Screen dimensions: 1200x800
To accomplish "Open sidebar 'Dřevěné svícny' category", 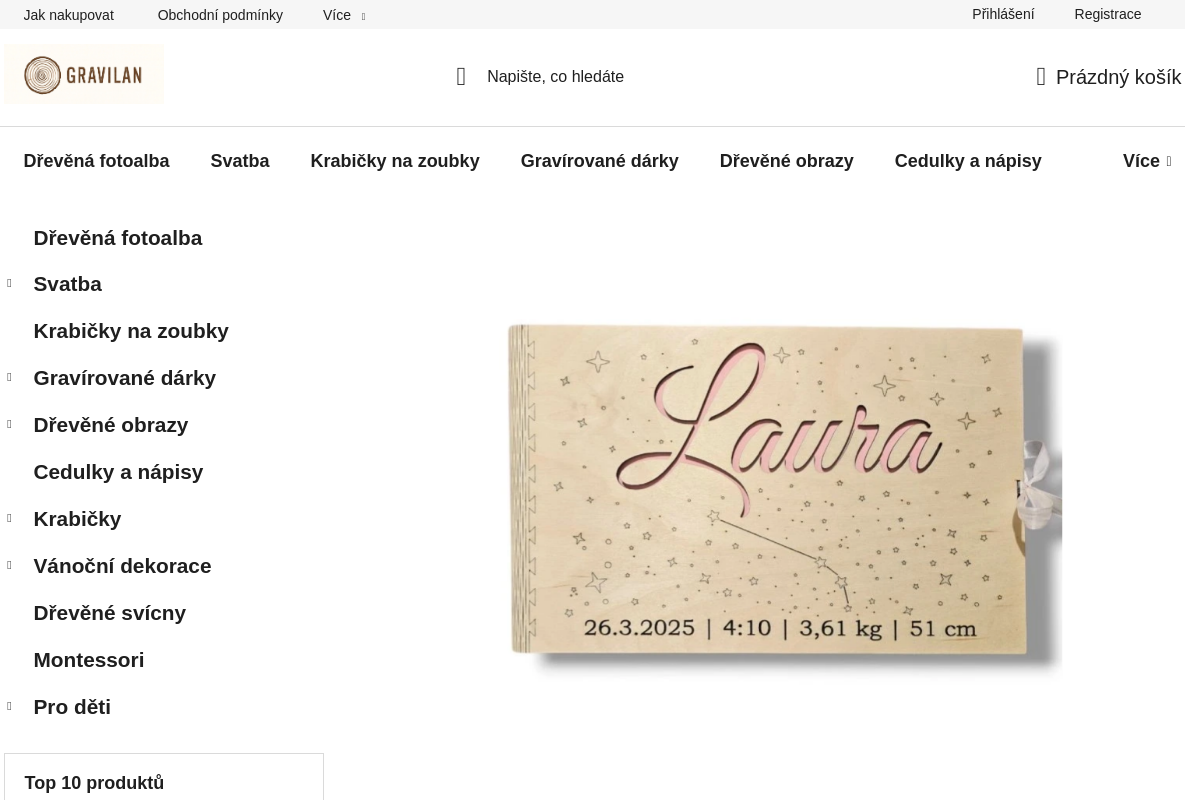I will [110, 613].
